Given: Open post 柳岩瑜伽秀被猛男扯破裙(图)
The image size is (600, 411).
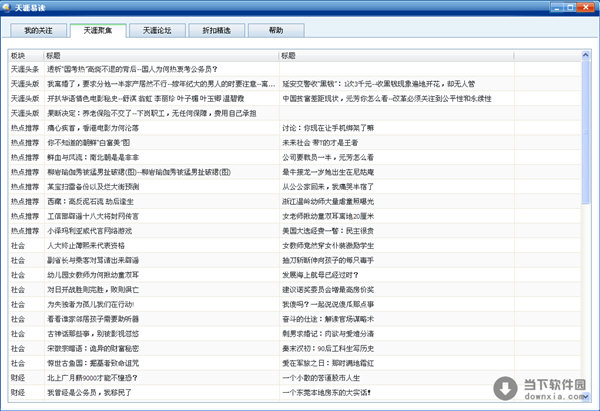Looking at the screenshot, I should [139, 172].
